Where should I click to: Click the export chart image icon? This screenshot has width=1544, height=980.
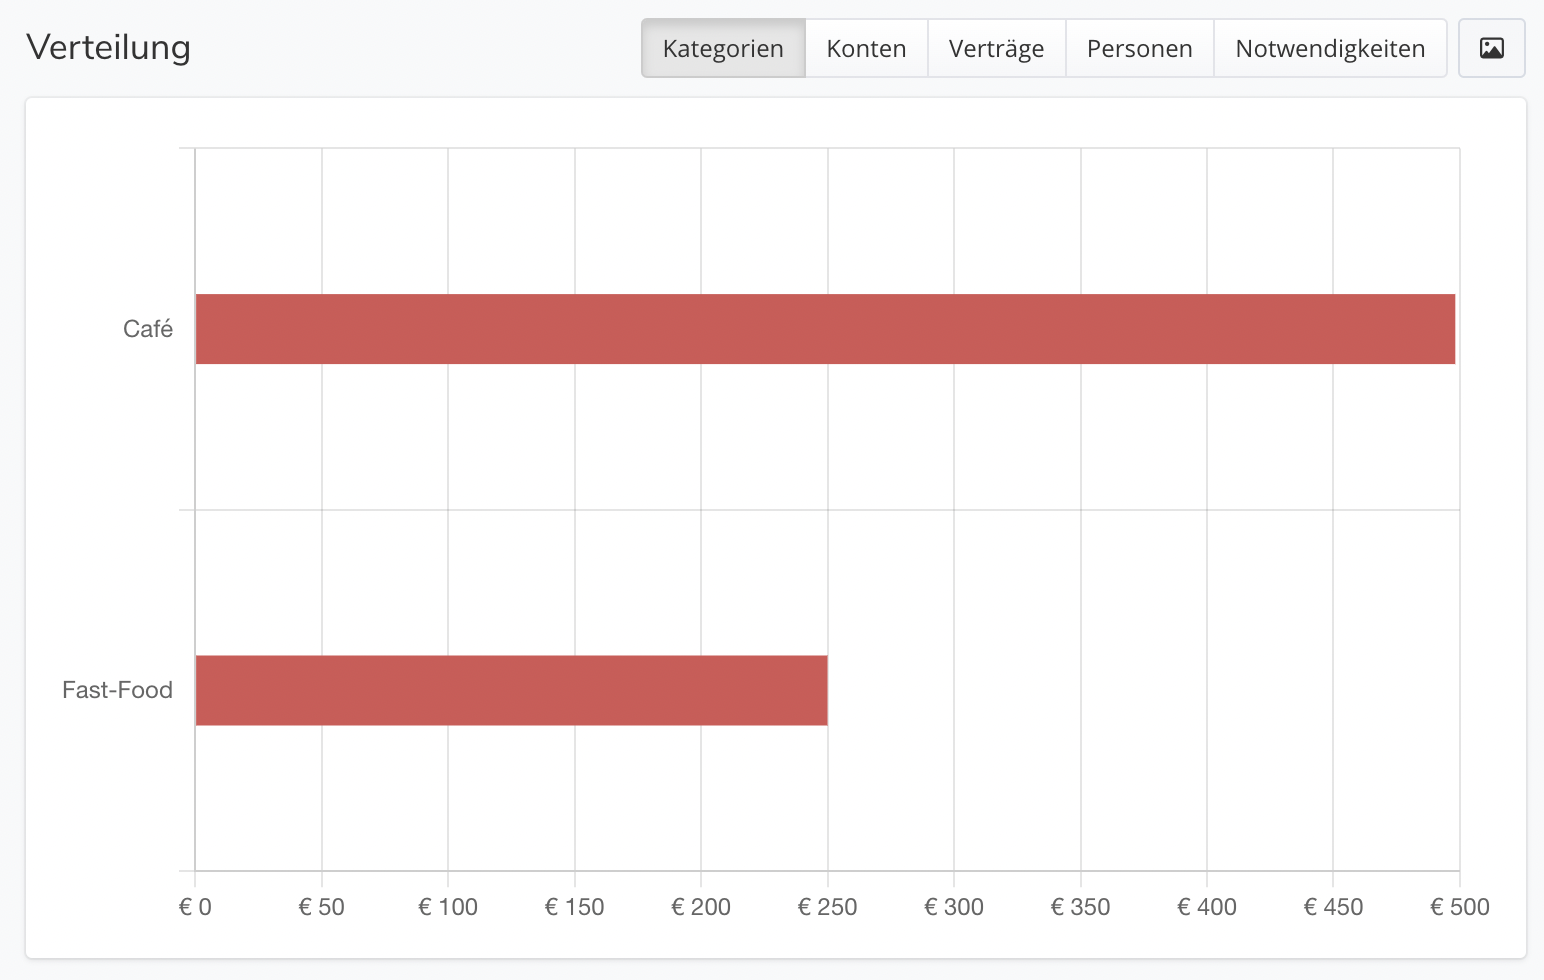coord(1491,48)
